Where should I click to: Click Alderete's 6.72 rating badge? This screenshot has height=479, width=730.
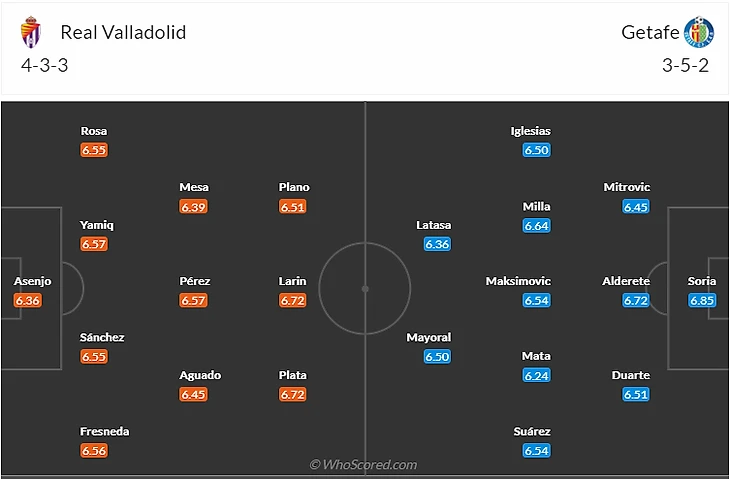(x=636, y=300)
